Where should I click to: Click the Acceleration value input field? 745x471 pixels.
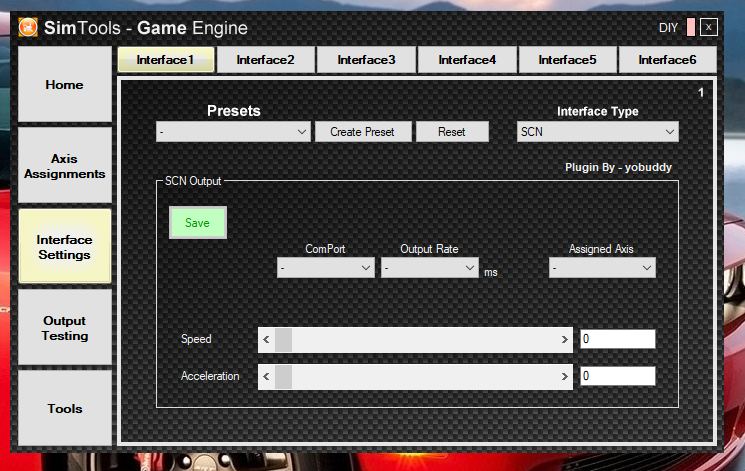click(x=618, y=376)
